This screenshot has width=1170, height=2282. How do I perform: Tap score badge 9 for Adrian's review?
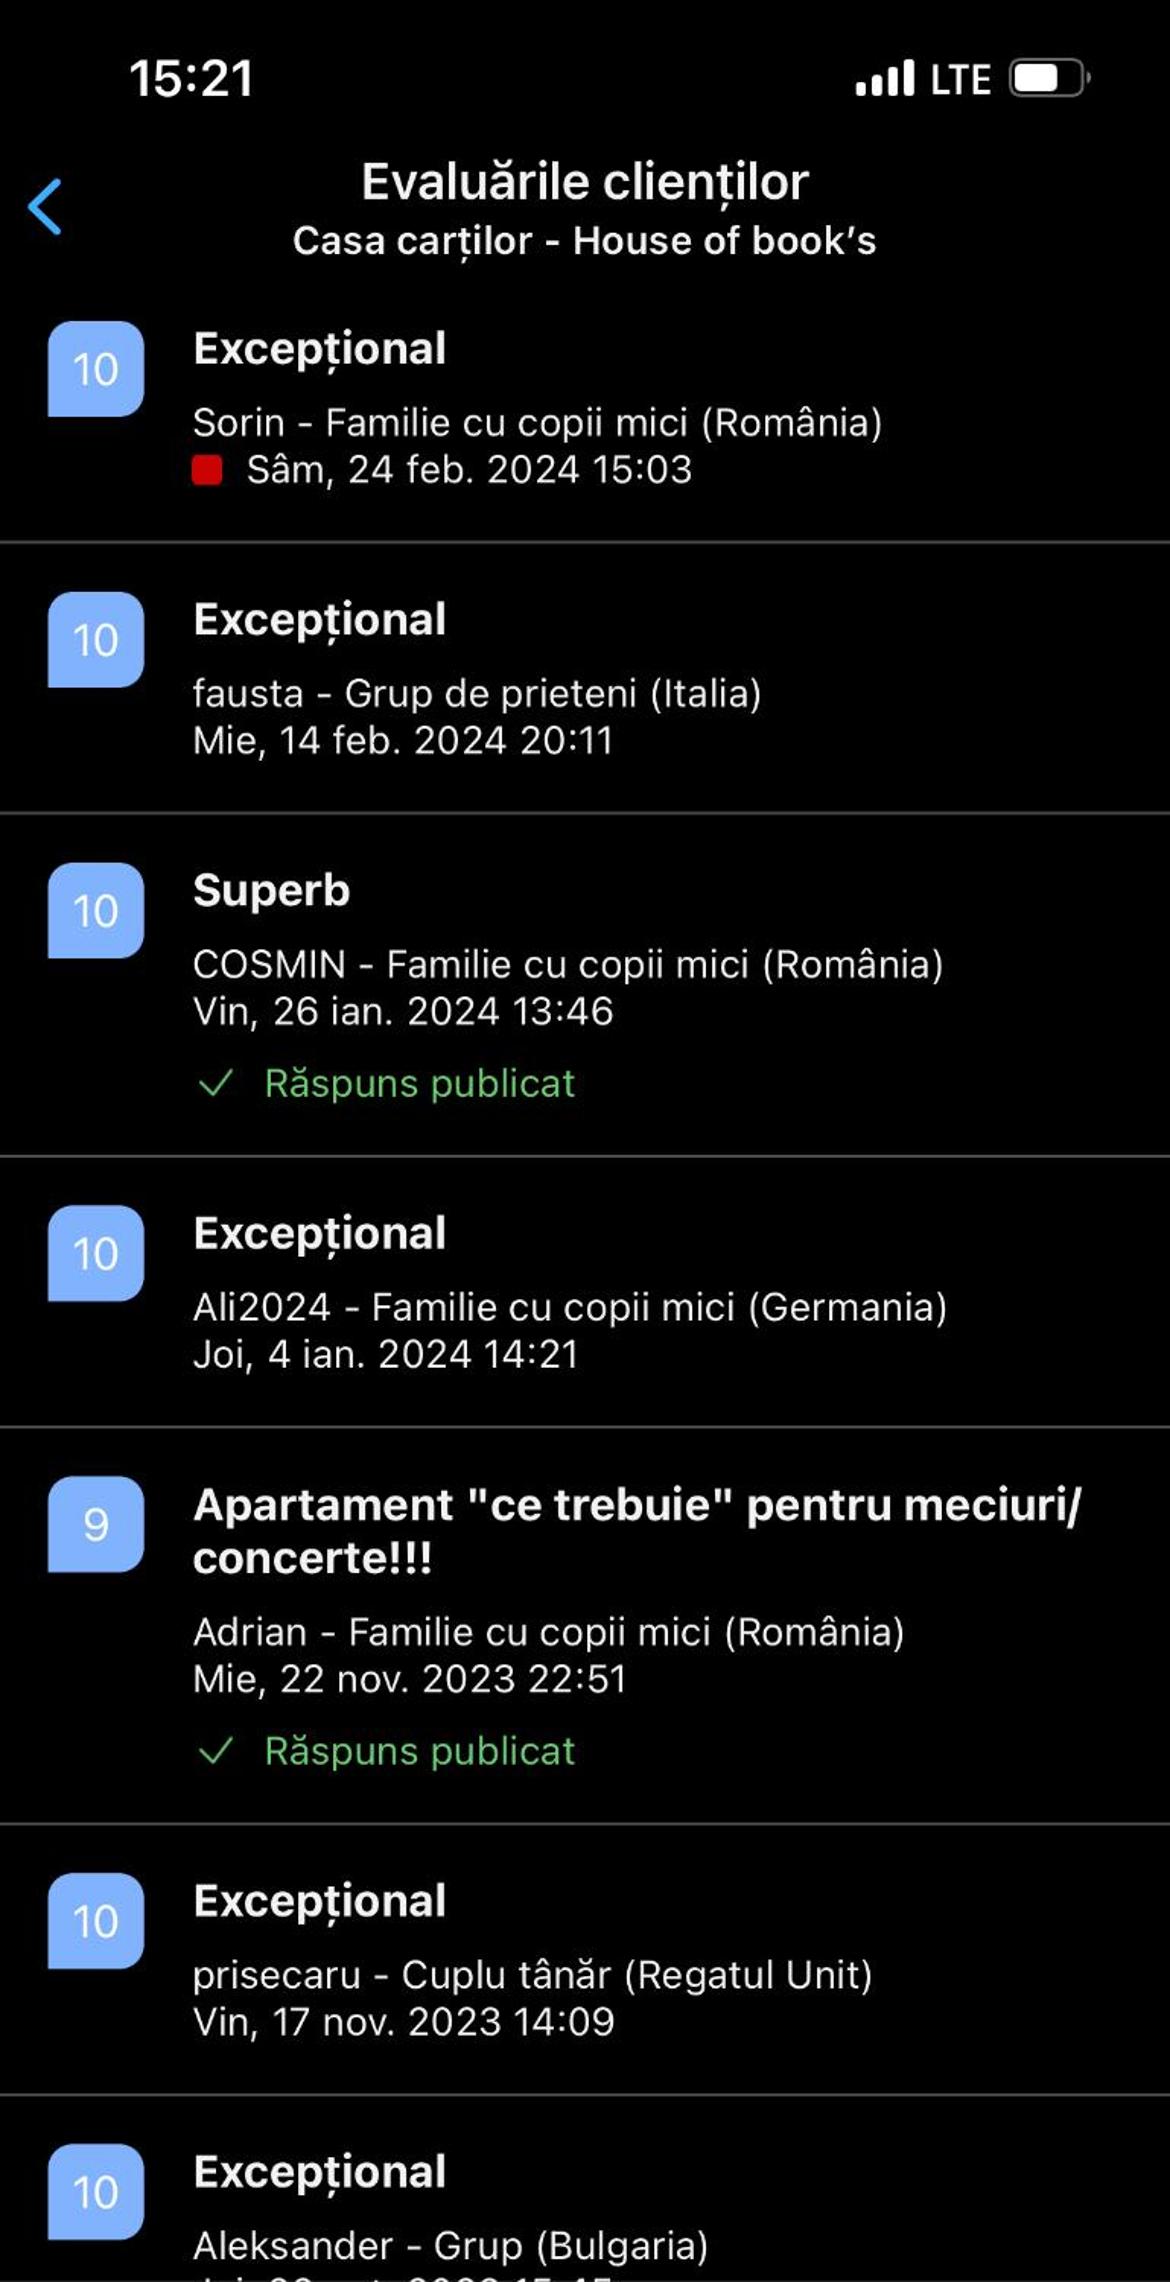tap(96, 1524)
